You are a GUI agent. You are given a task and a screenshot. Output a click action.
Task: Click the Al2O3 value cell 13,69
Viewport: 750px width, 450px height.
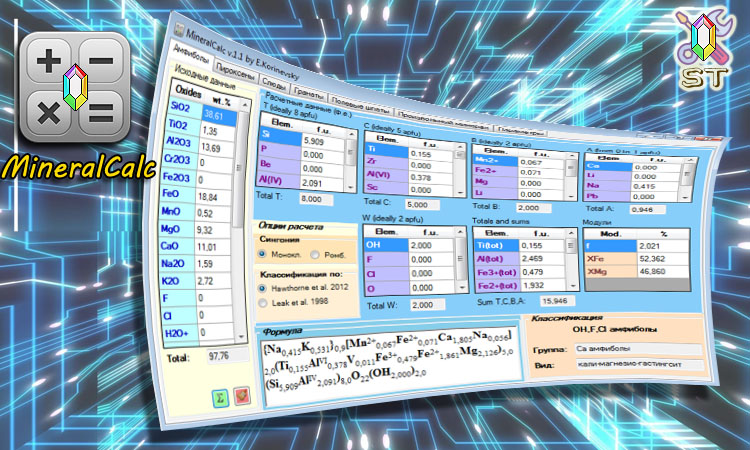217,149
